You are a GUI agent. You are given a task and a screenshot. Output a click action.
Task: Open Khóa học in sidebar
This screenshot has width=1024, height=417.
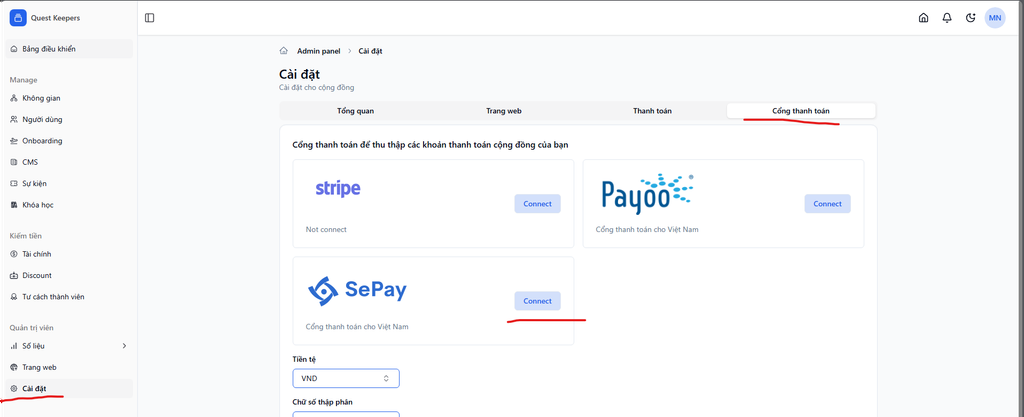(x=69, y=204)
